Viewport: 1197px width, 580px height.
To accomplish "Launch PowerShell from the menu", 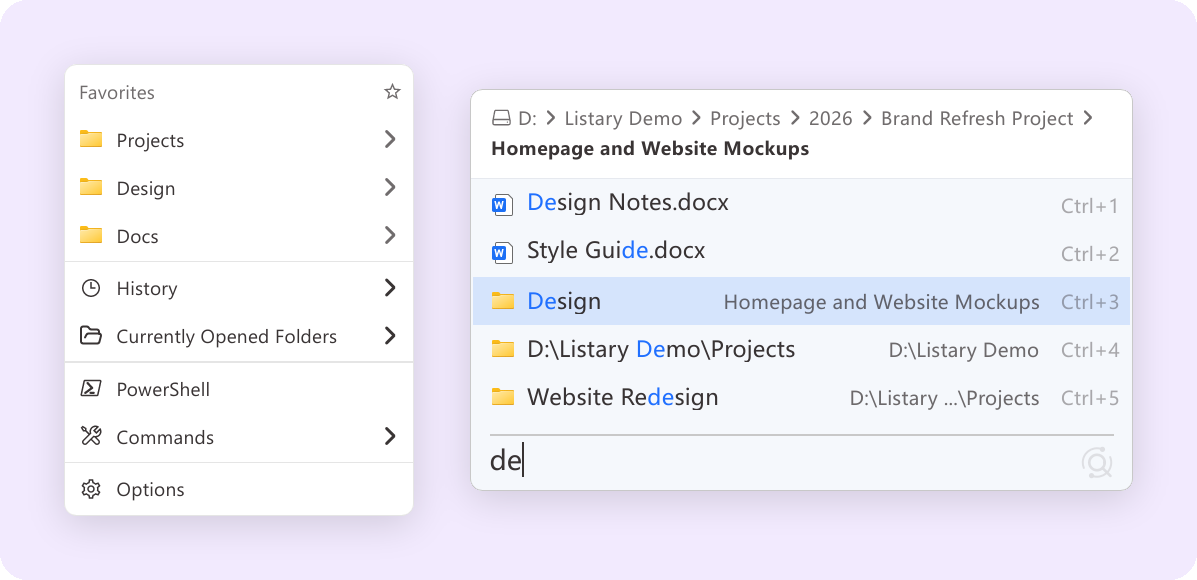I will (x=239, y=390).
